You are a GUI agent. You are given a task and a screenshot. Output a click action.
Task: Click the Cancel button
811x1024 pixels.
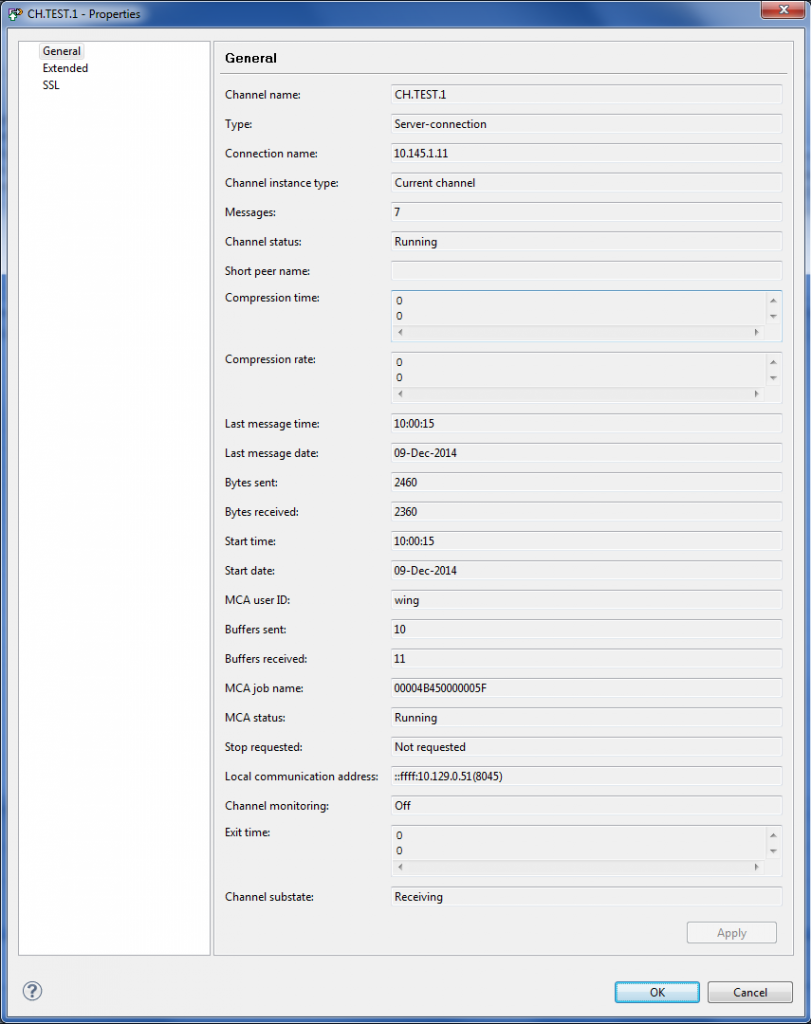750,992
